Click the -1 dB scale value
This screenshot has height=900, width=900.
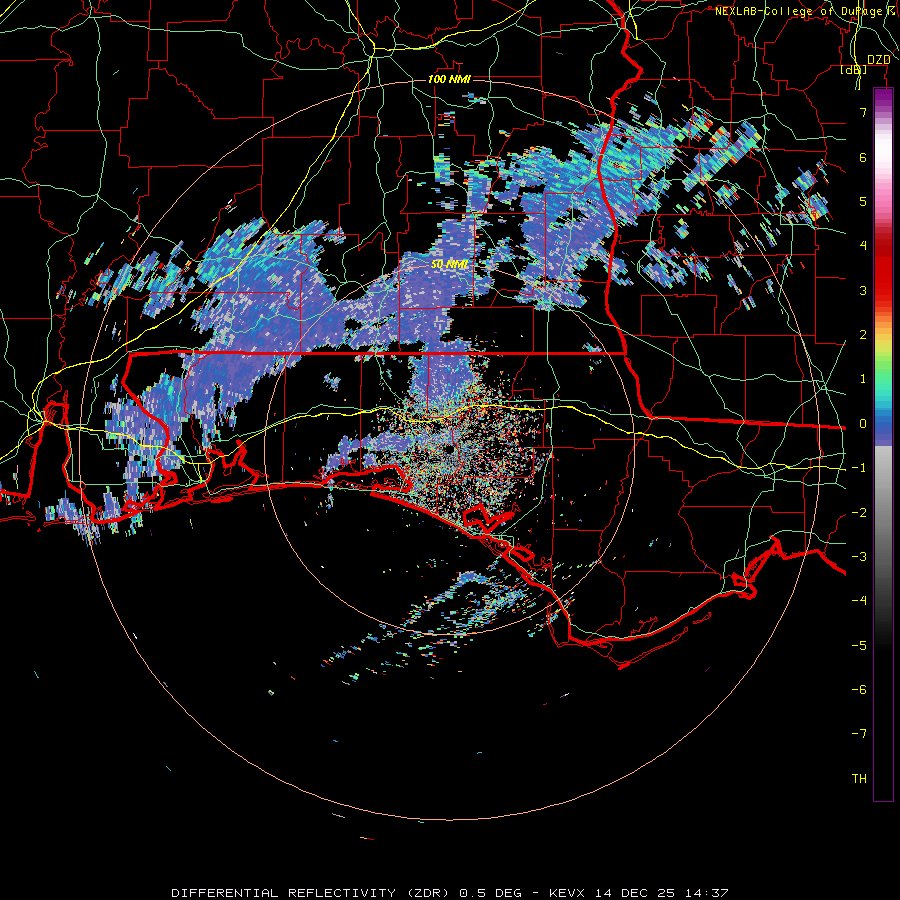[x=859, y=468]
